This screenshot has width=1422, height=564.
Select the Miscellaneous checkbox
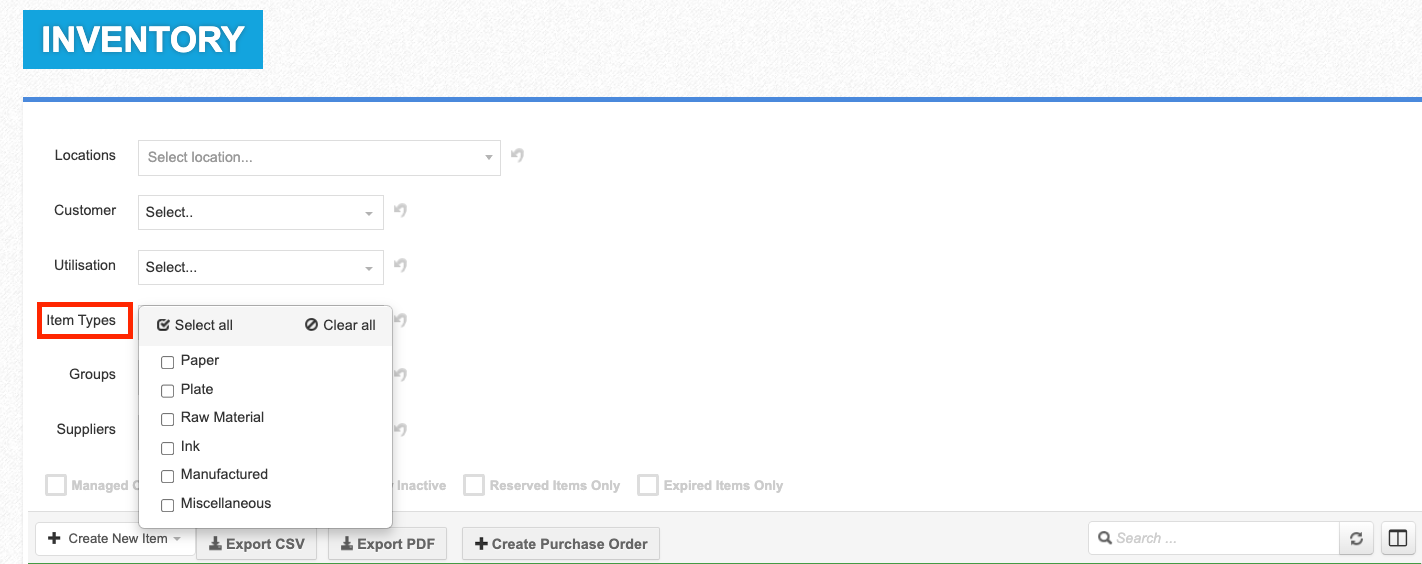pos(168,505)
